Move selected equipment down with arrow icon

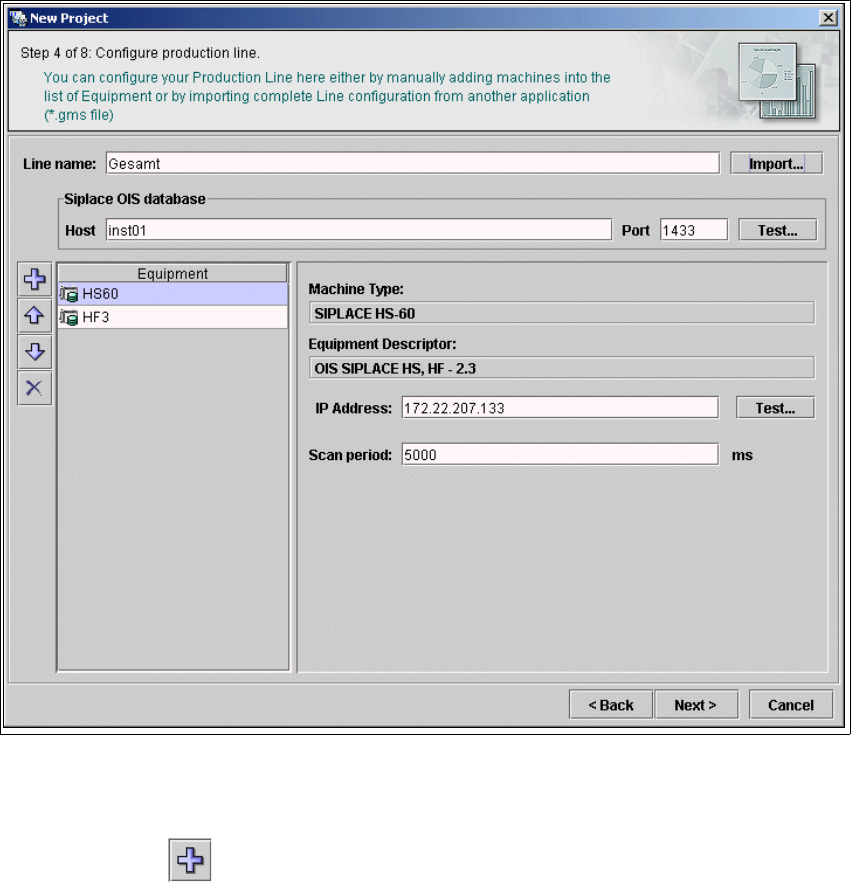point(35,352)
